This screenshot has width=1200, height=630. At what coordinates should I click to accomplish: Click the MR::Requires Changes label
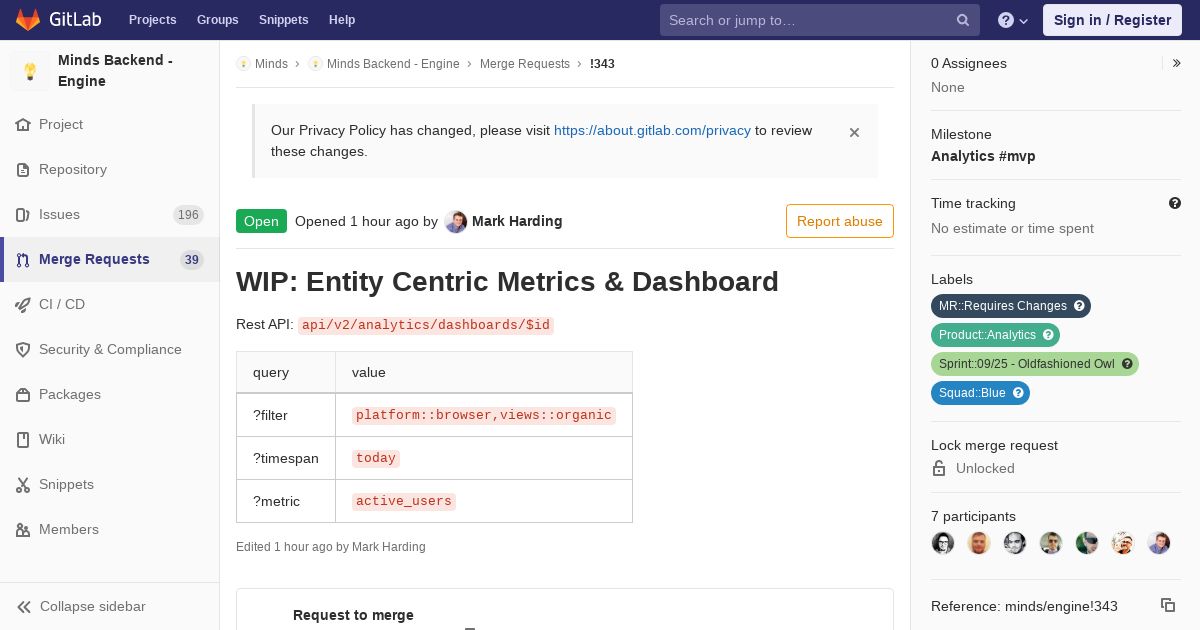pos(1011,306)
